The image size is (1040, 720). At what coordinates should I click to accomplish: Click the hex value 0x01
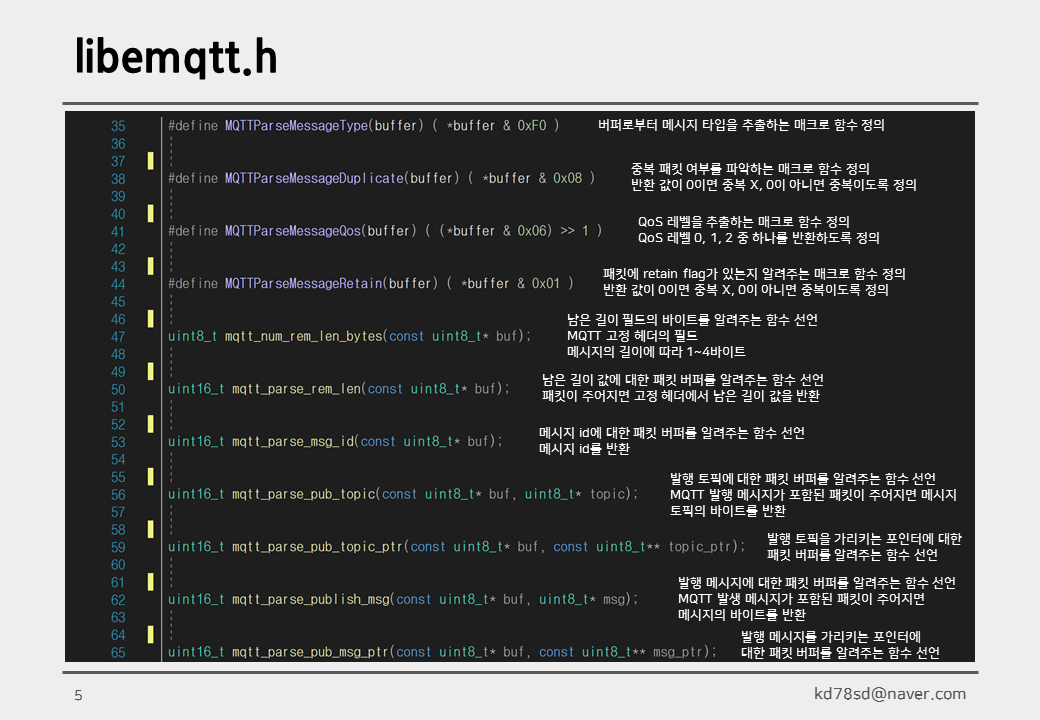pyautogui.click(x=546, y=283)
